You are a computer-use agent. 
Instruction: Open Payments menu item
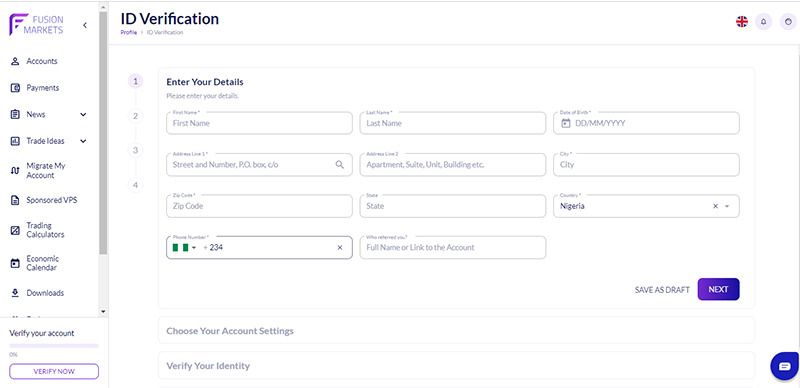pos(43,88)
